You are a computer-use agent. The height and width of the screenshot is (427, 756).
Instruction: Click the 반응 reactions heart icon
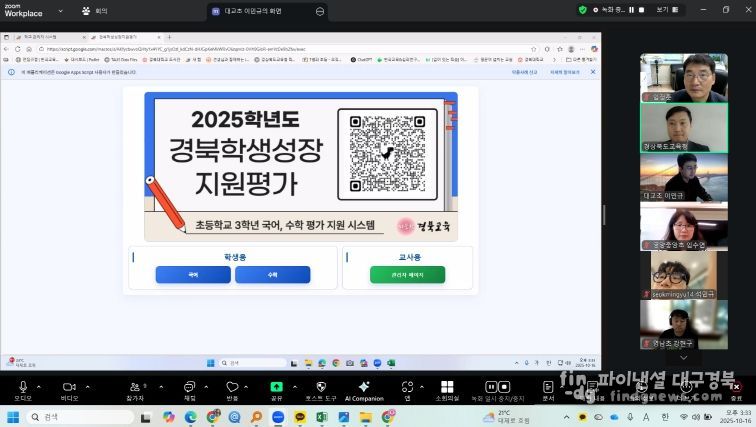pyautogui.click(x=232, y=386)
